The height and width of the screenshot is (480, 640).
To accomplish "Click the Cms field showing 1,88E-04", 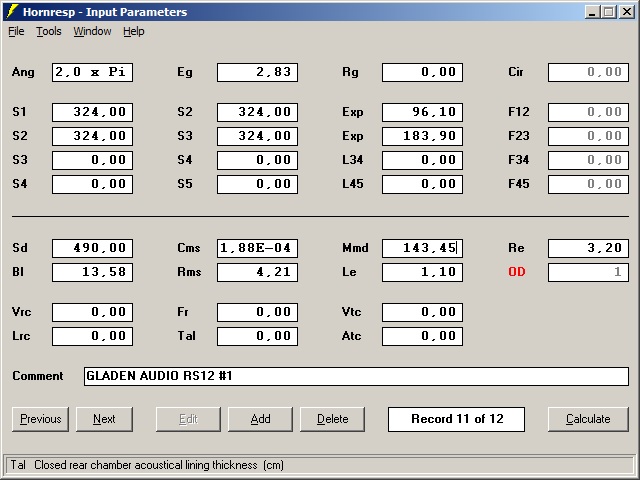I will (258, 248).
